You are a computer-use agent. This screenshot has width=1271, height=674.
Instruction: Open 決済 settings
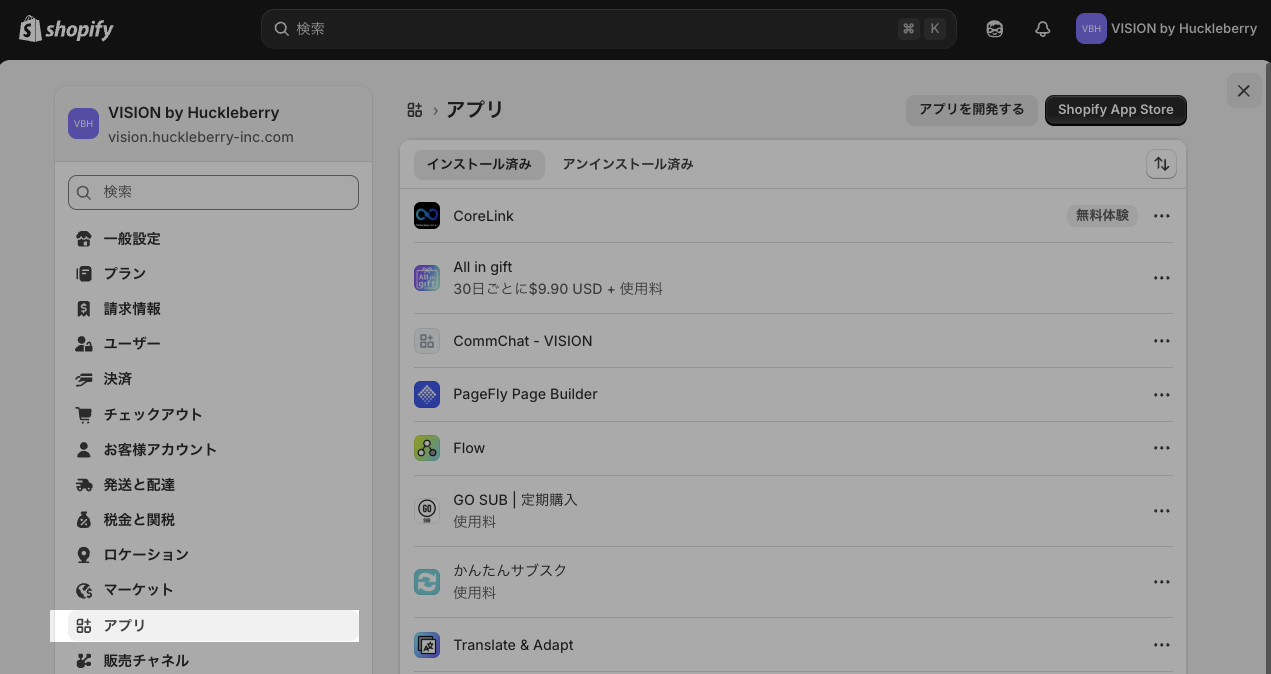213,379
